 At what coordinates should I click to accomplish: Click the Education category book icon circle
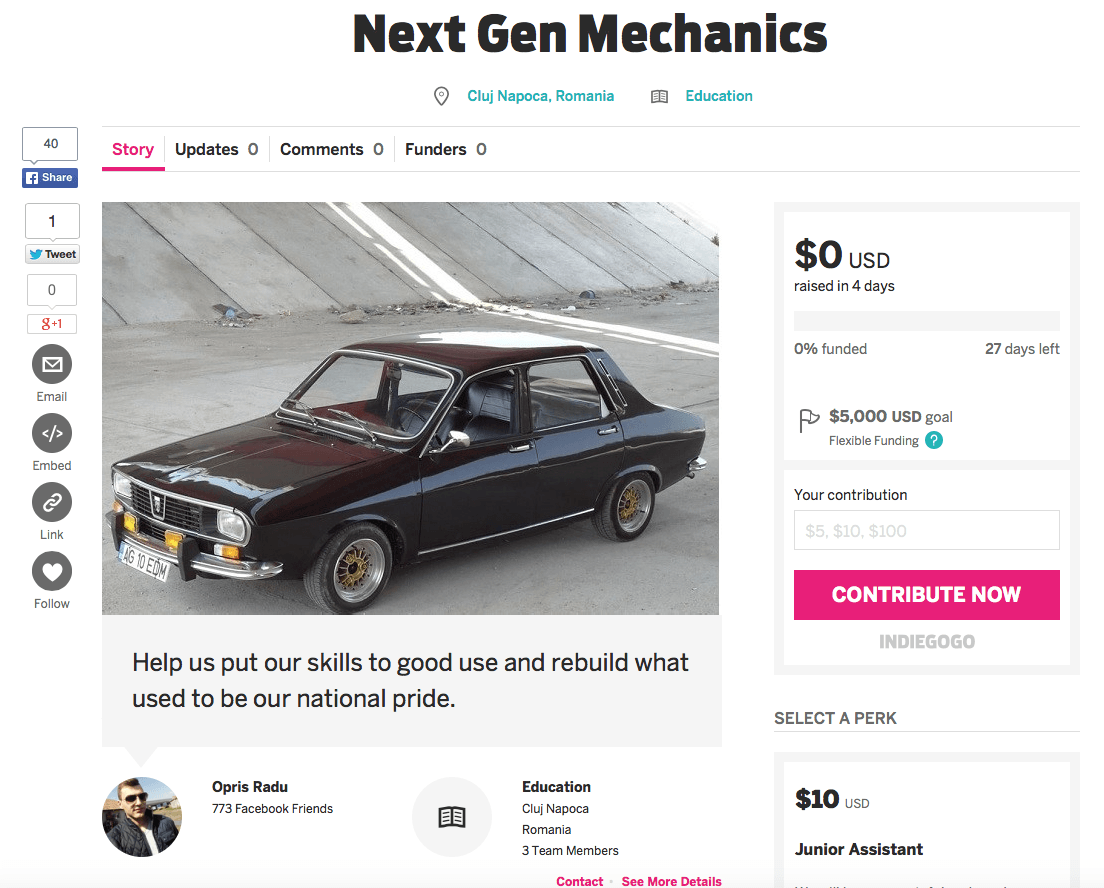(452, 817)
